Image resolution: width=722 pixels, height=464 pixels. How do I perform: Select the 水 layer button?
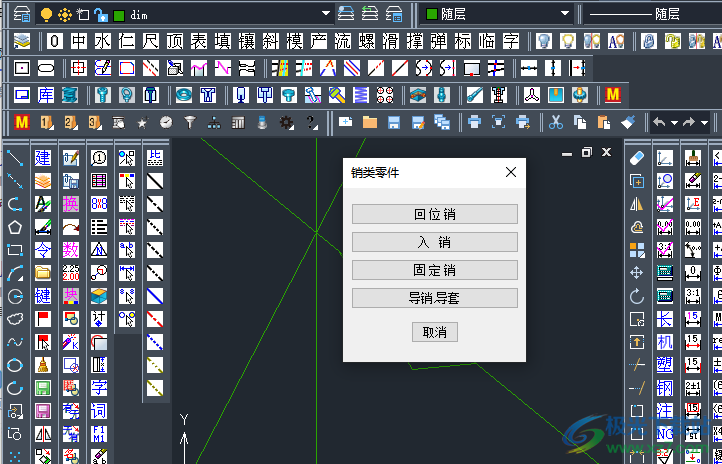[103, 41]
